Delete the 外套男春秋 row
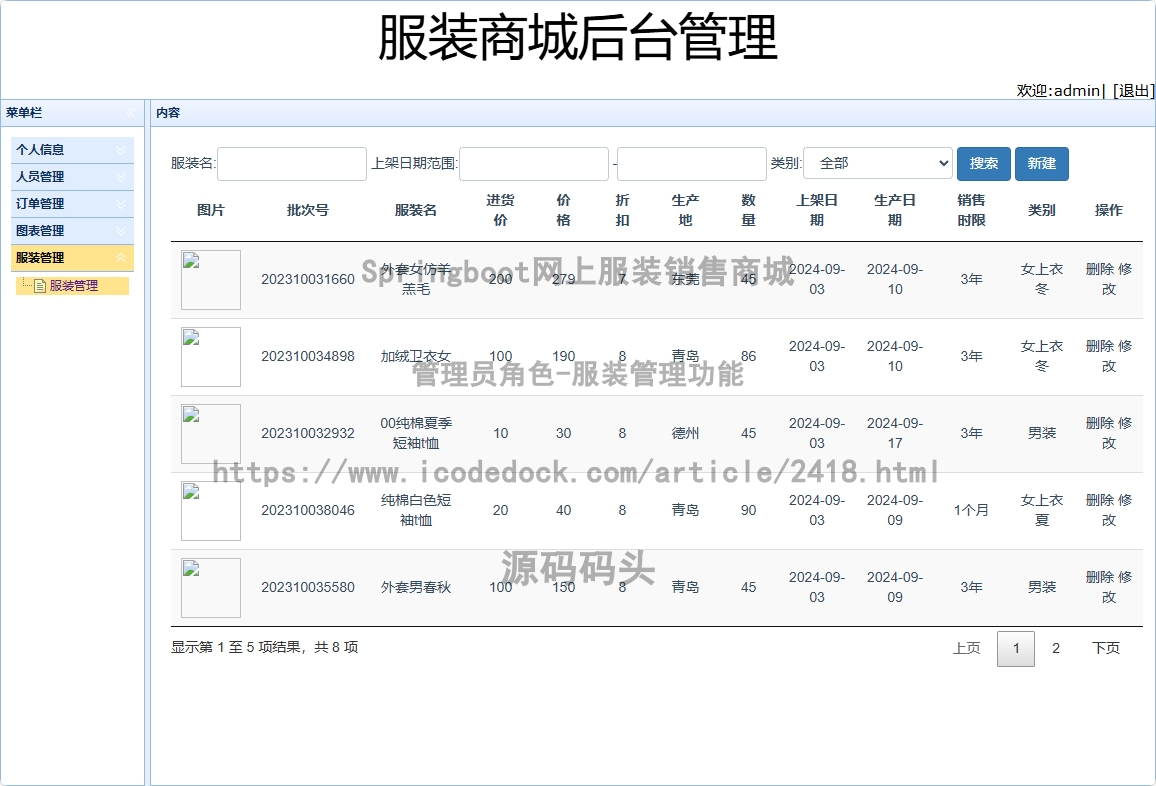Screen dimensions: 1156x786 pyautogui.click(x=1099, y=577)
